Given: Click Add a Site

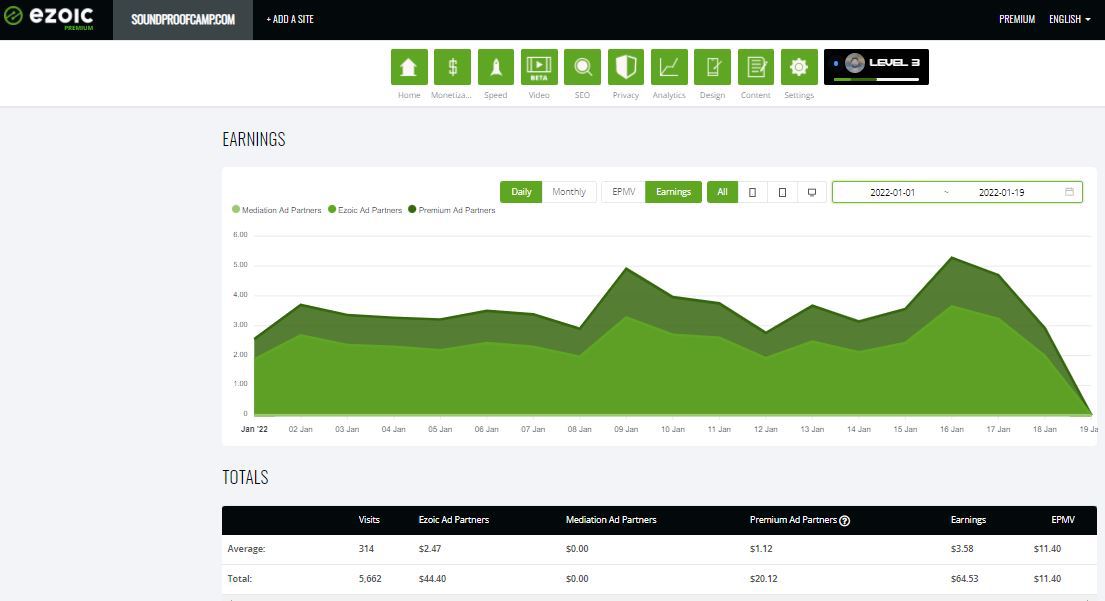Looking at the screenshot, I should [x=290, y=19].
